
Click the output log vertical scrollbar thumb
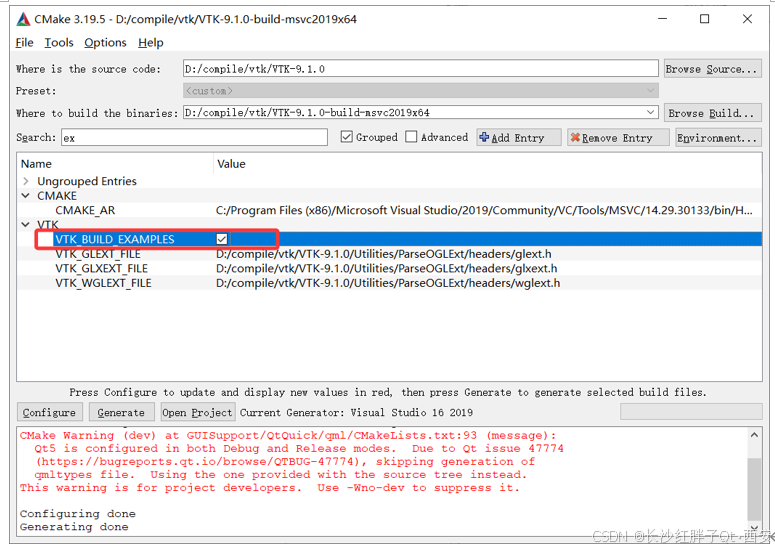click(x=754, y=489)
